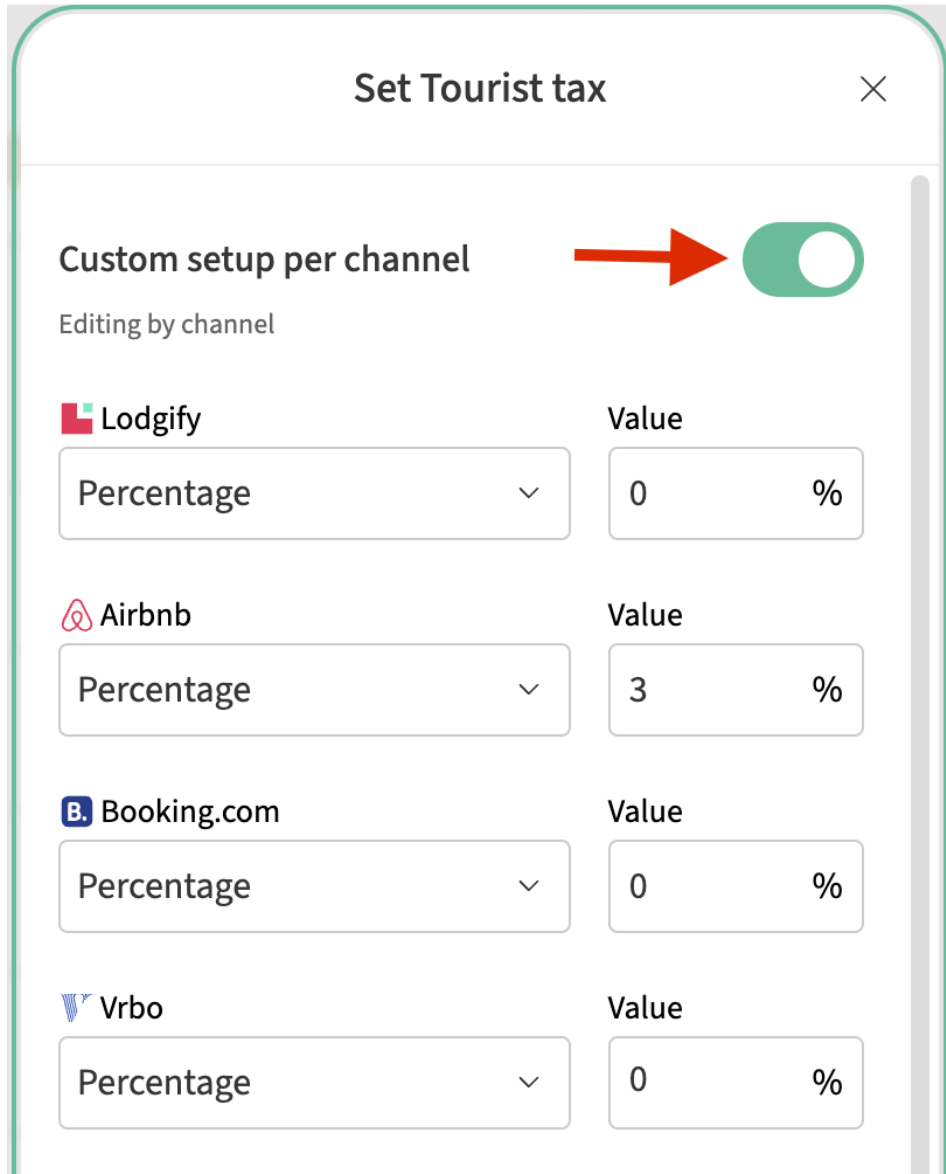Click the percent sign in Airbnb value
This screenshot has width=946, height=1174.
(827, 690)
